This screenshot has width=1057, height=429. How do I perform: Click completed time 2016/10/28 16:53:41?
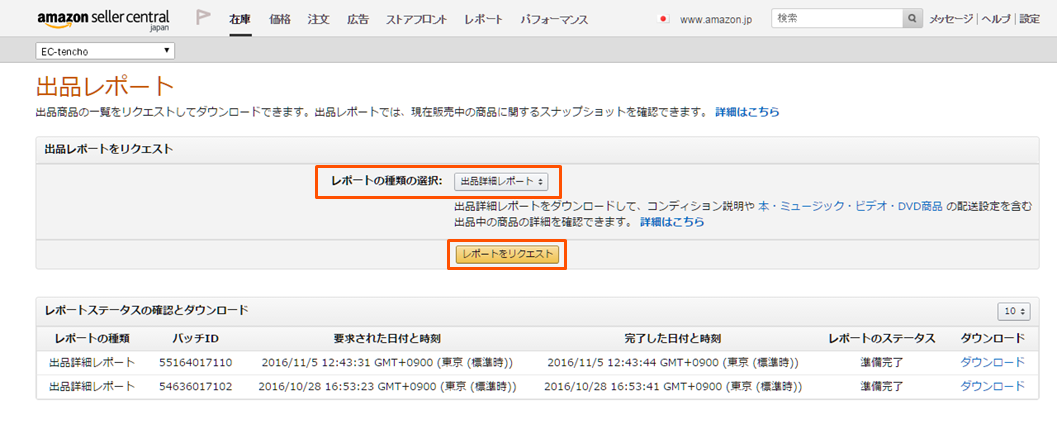click(x=673, y=386)
